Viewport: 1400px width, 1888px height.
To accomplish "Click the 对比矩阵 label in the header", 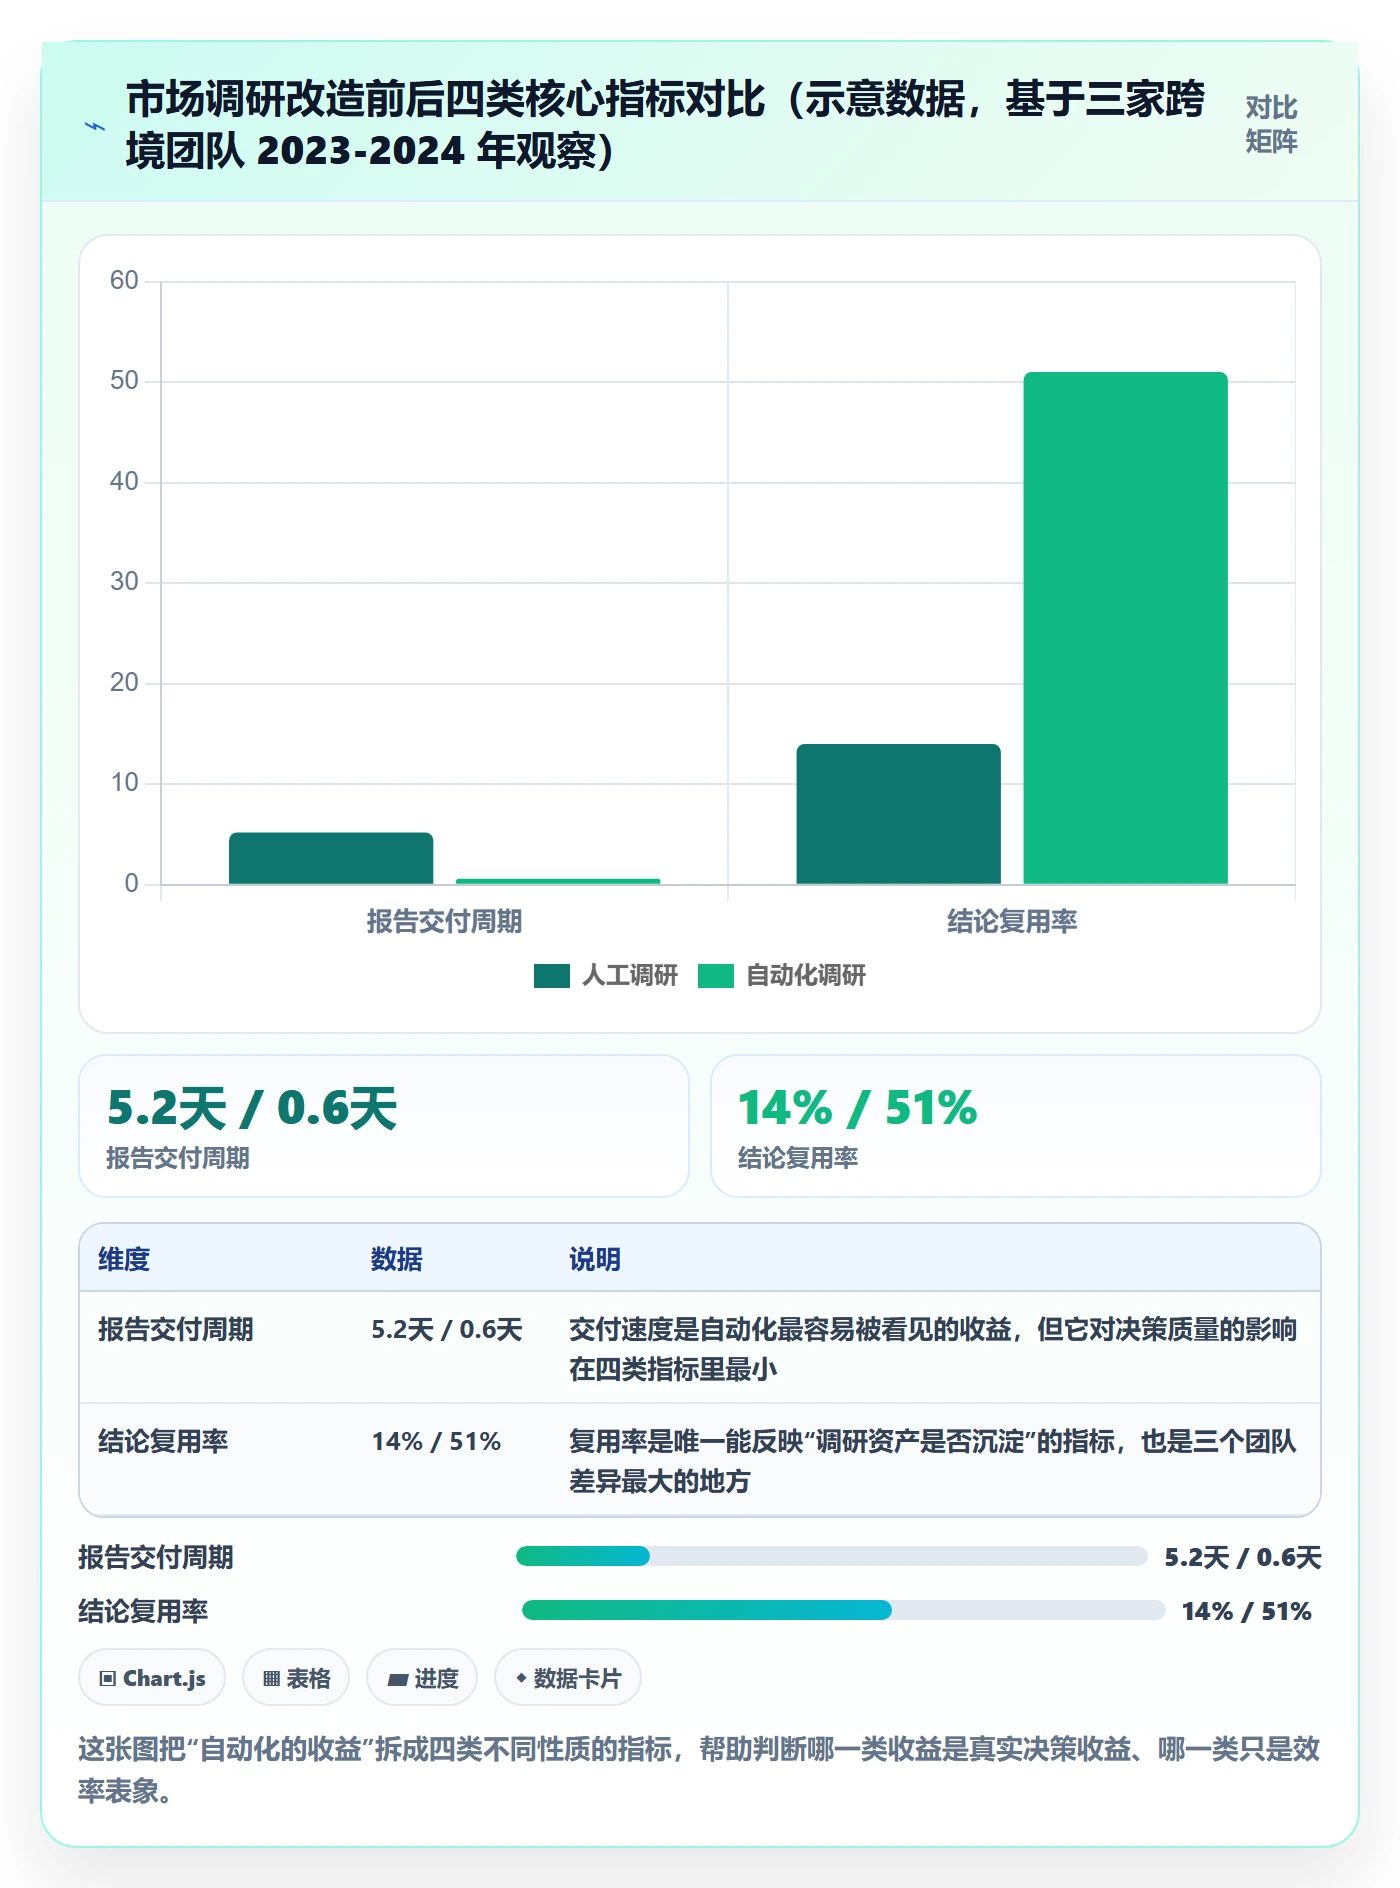I will point(1271,125).
